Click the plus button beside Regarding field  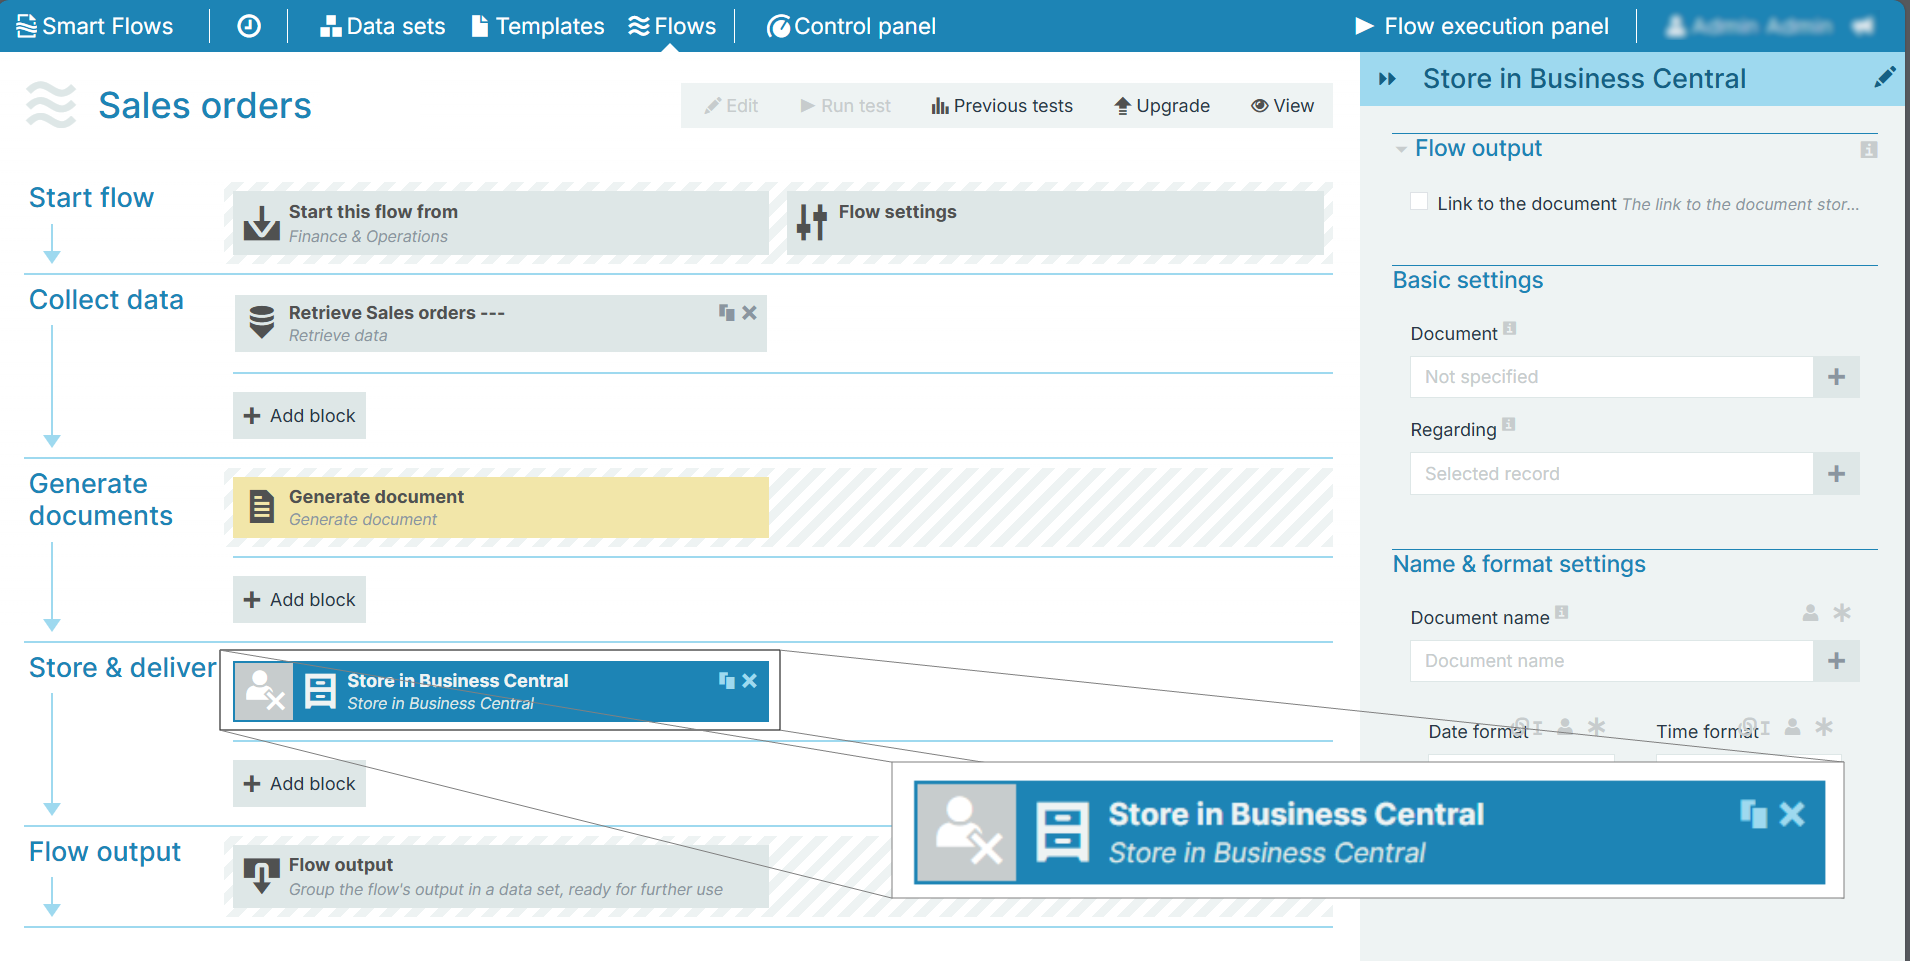1837,474
